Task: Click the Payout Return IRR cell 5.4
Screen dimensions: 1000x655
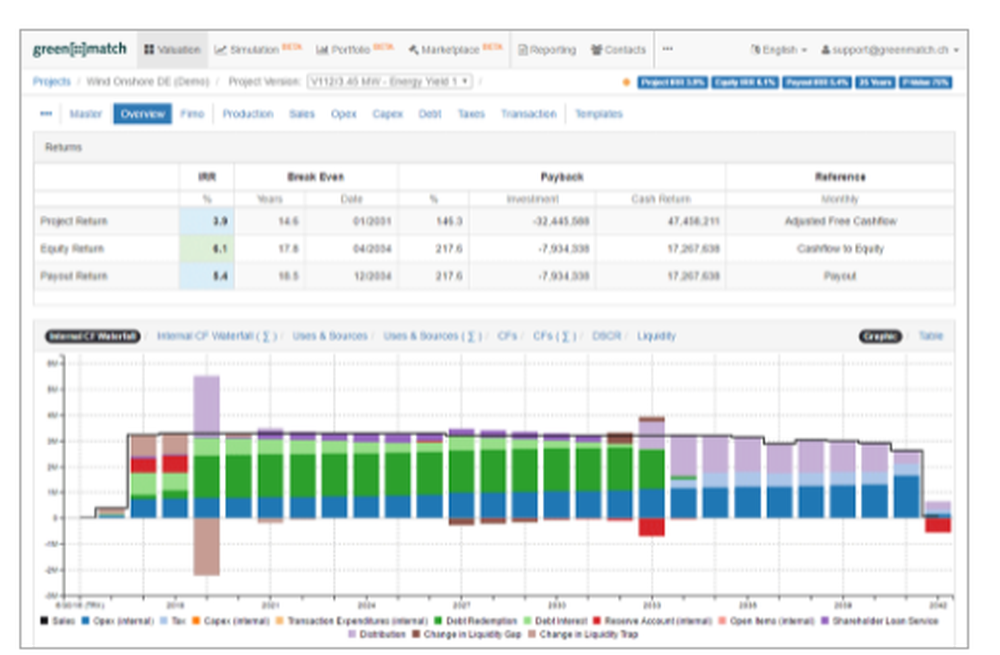Action: coord(207,276)
